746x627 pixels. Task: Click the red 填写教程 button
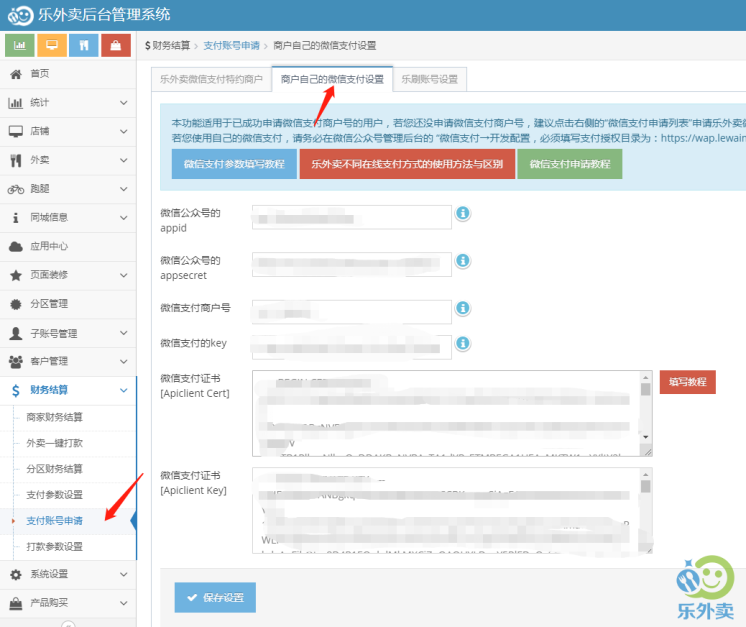click(x=687, y=382)
